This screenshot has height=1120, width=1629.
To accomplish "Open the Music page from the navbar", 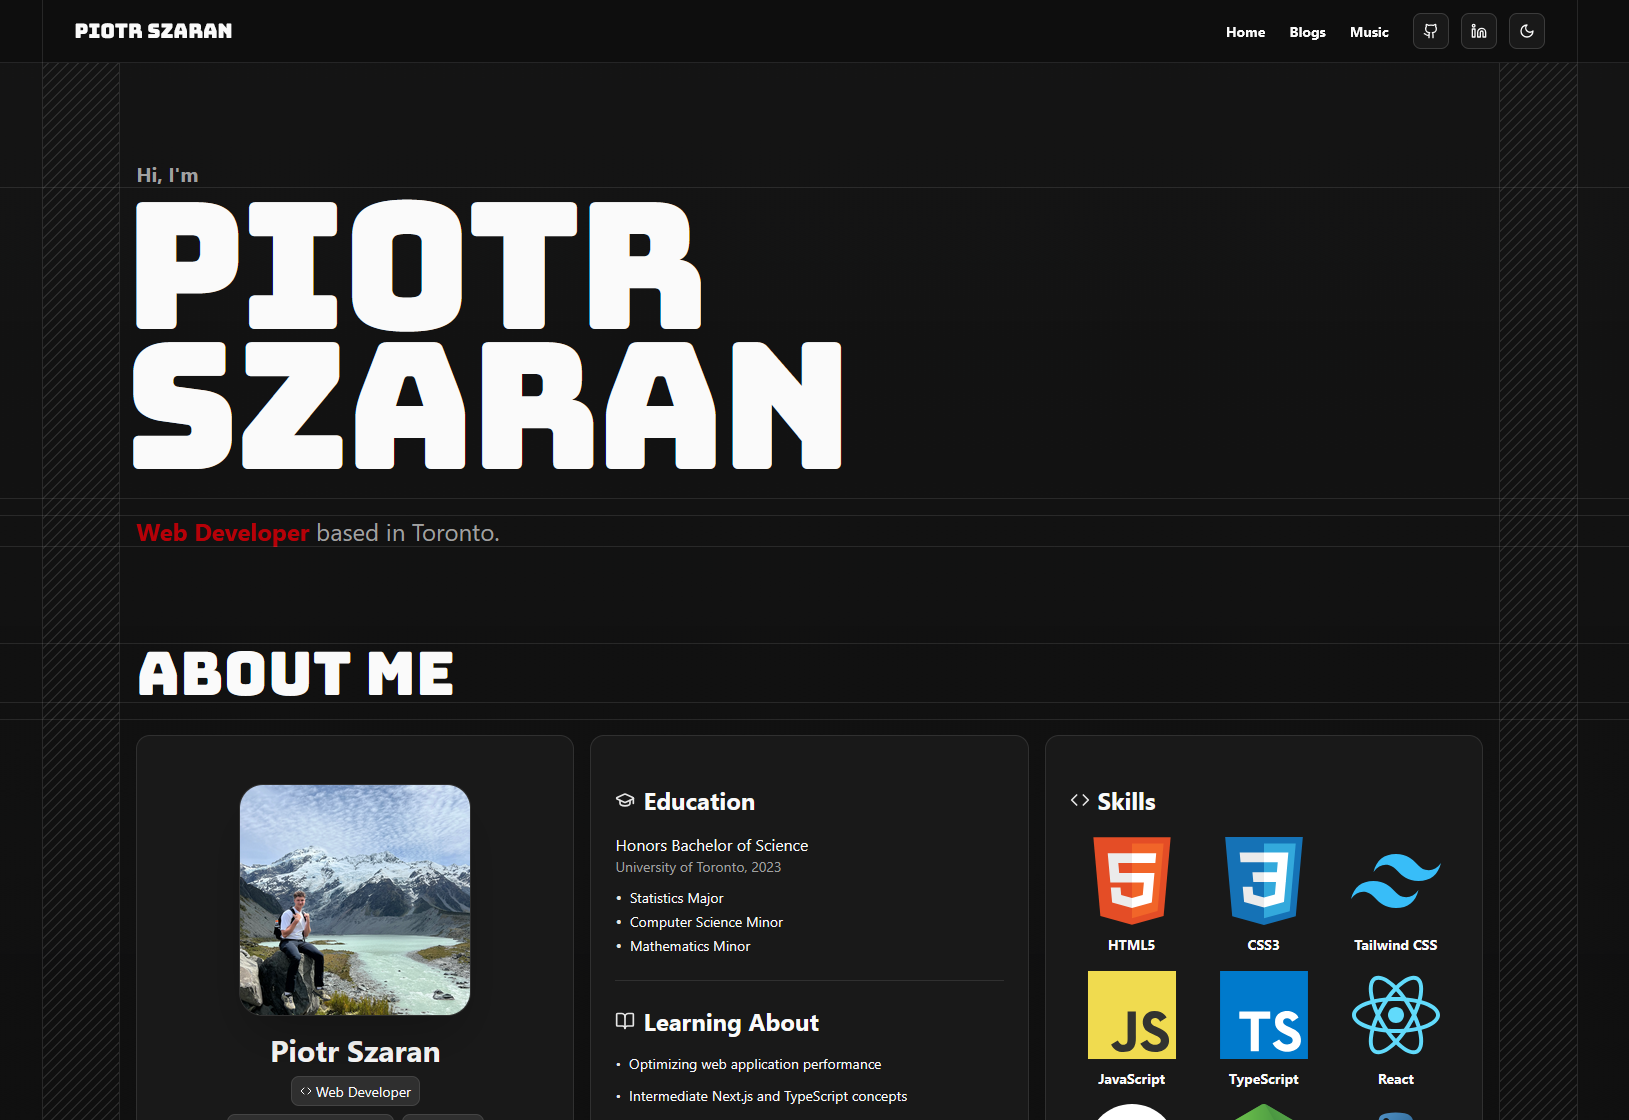I will coord(1369,31).
